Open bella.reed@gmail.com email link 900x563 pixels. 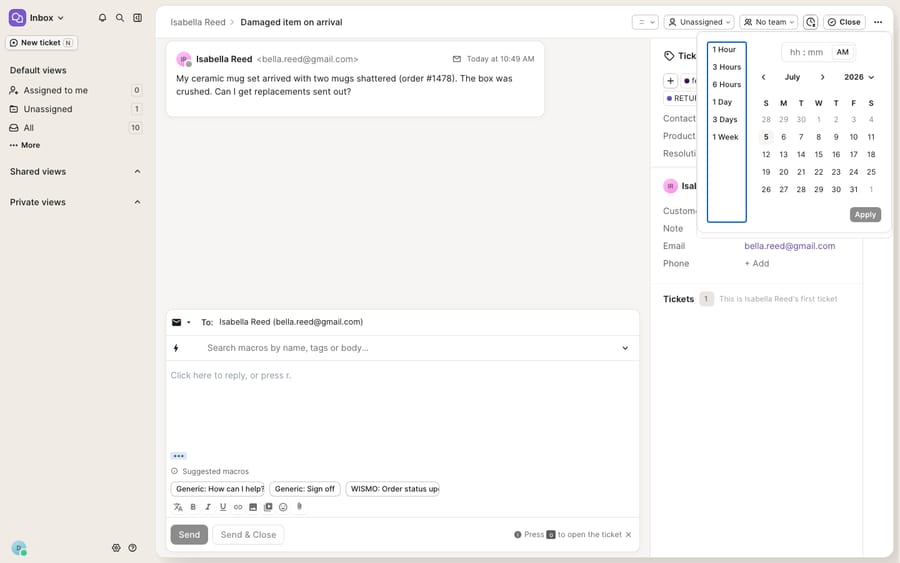(x=789, y=246)
